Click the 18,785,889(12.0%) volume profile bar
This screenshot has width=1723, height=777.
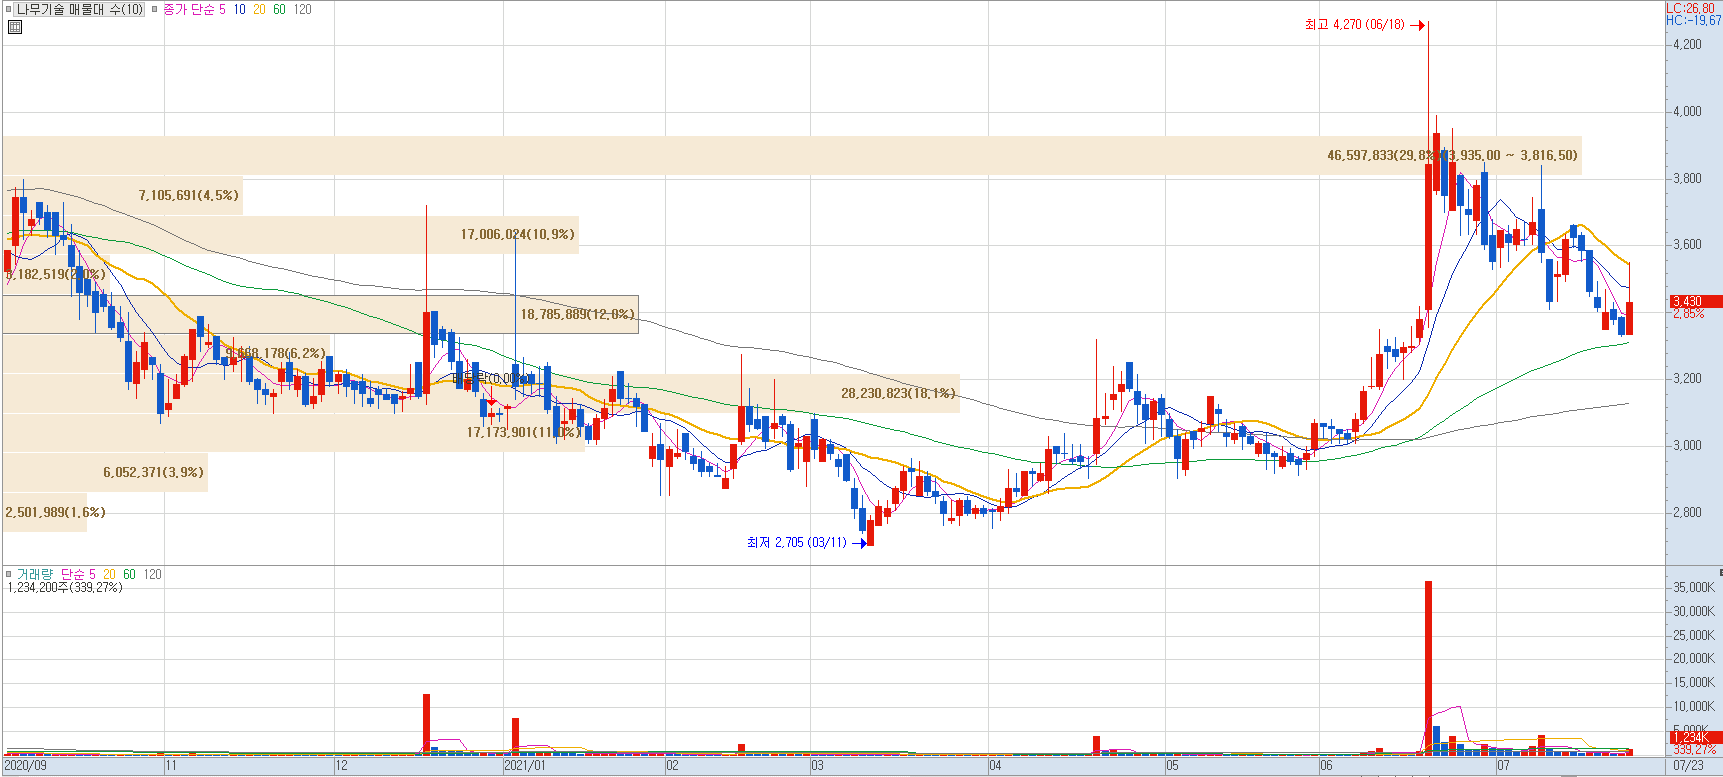pyautogui.click(x=320, y=314)
